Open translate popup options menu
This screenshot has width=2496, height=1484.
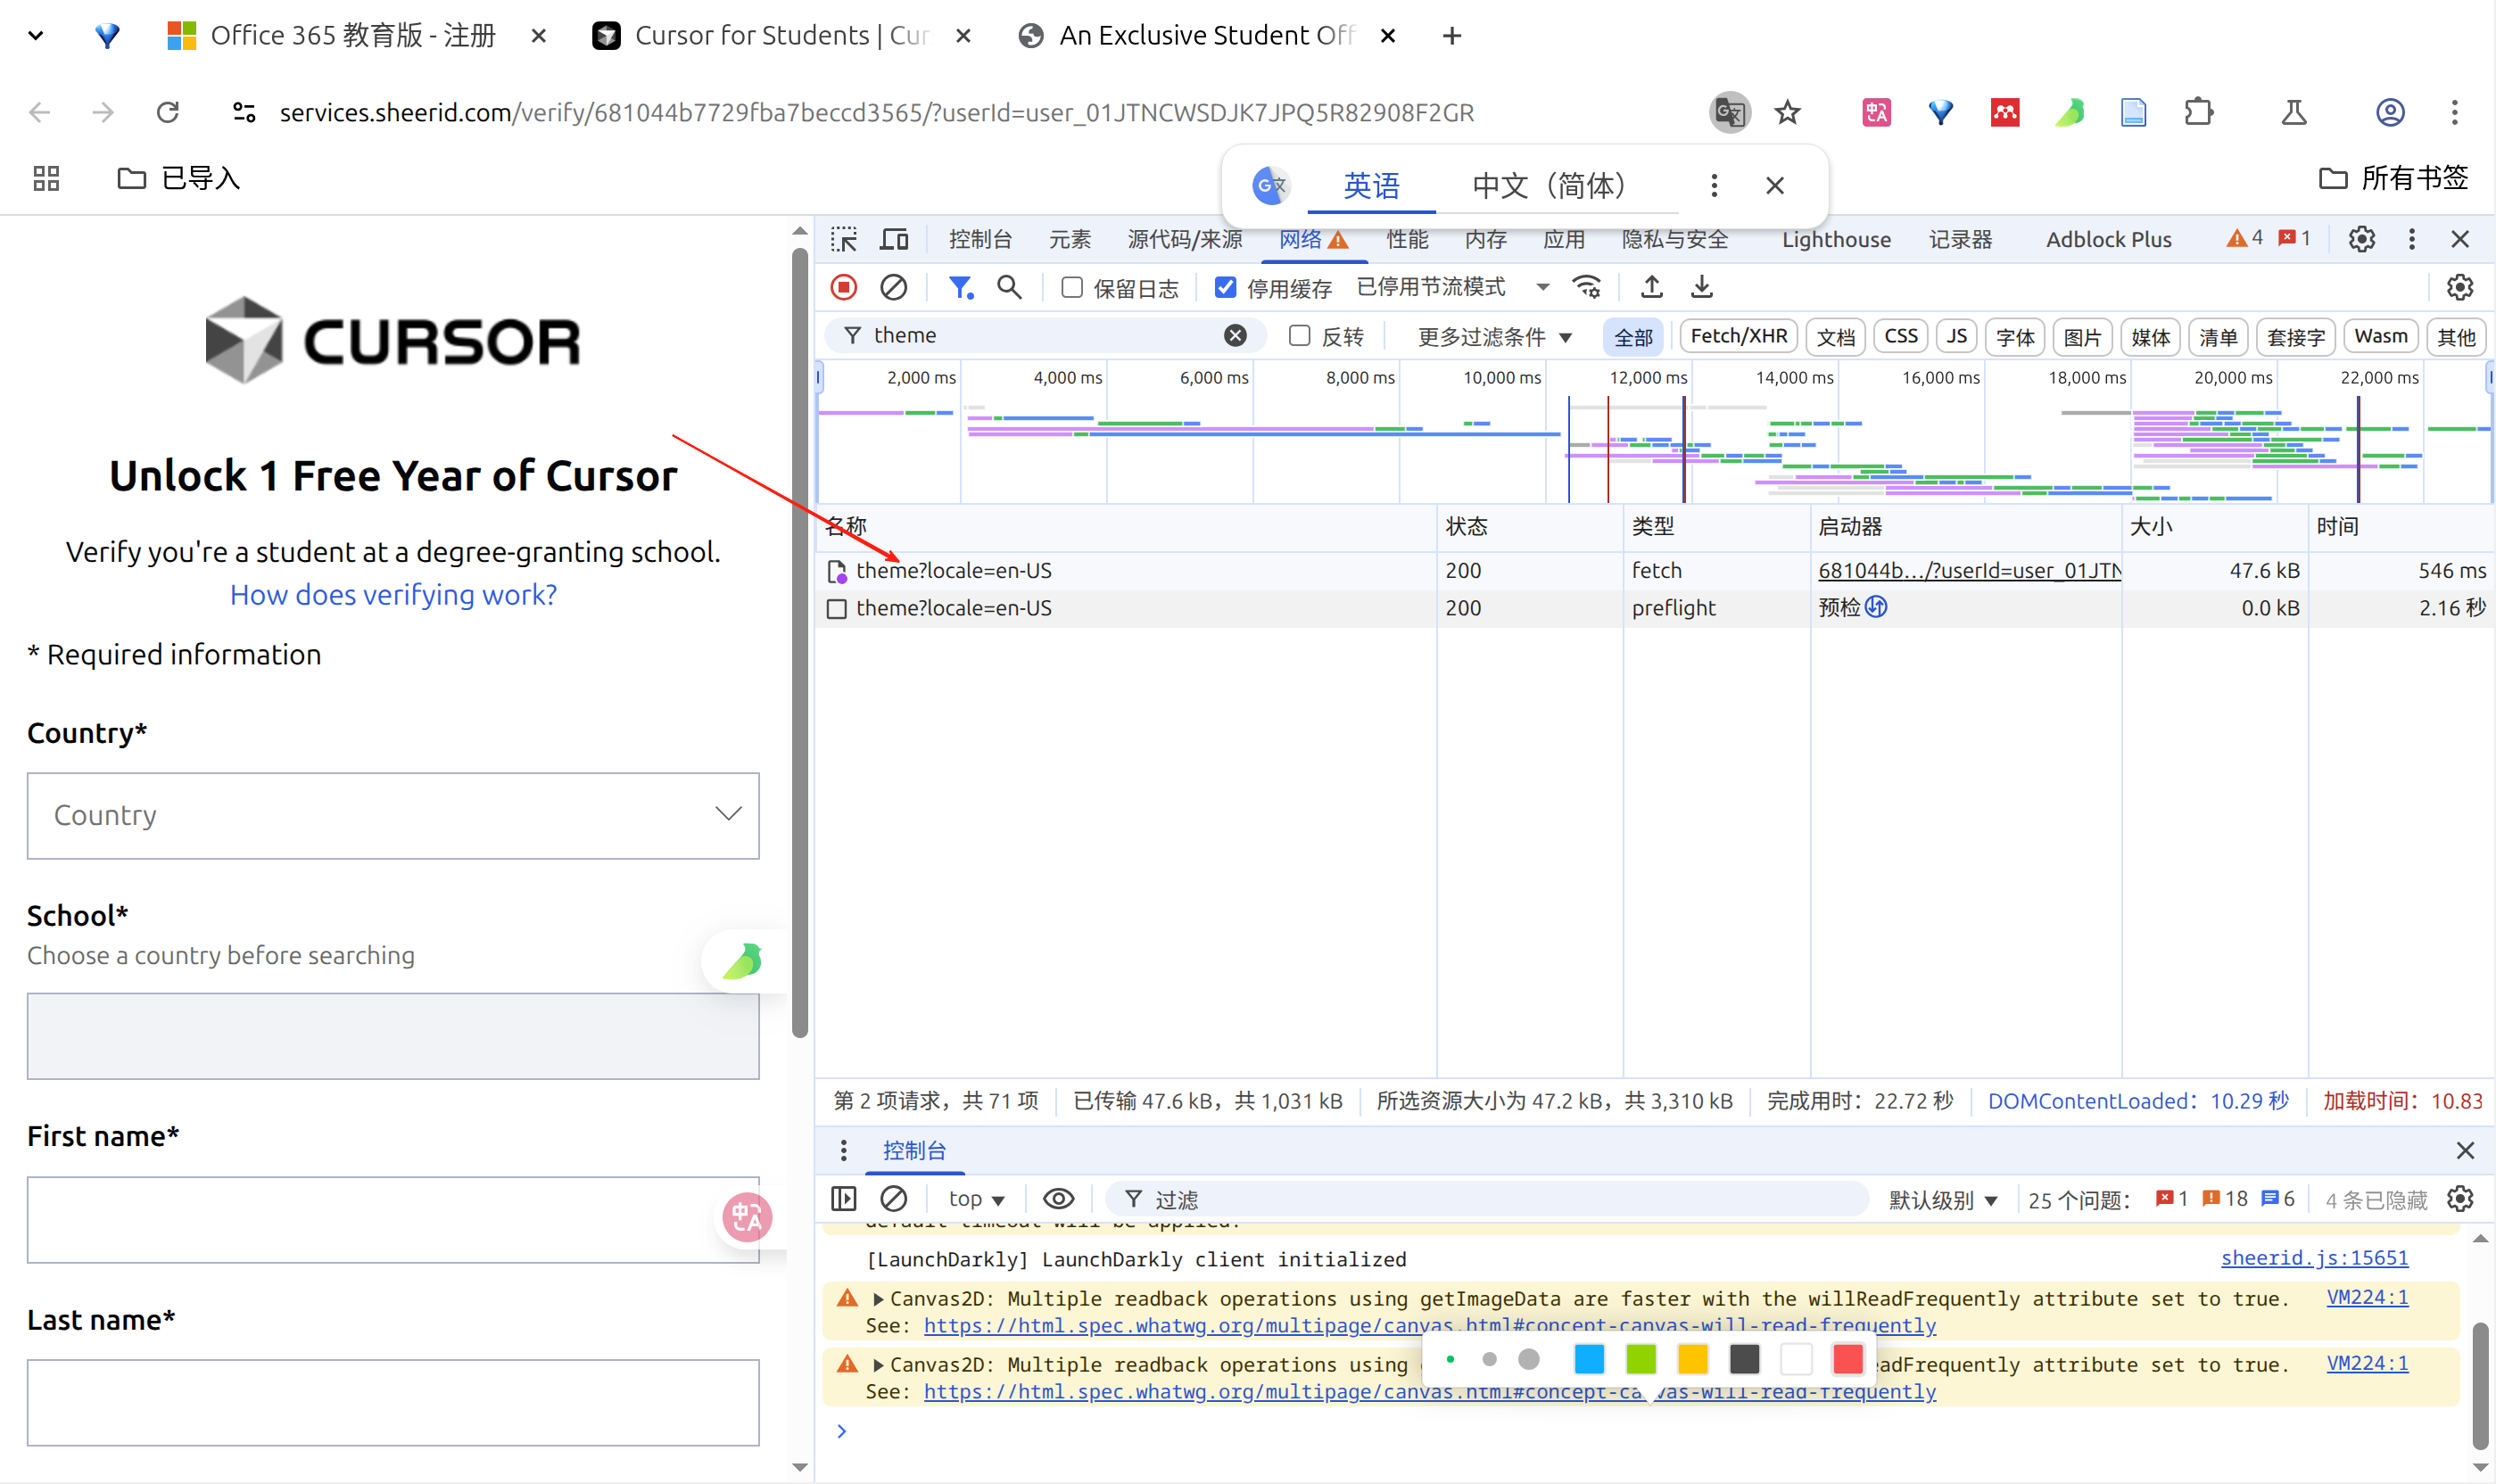(1713, 185)
